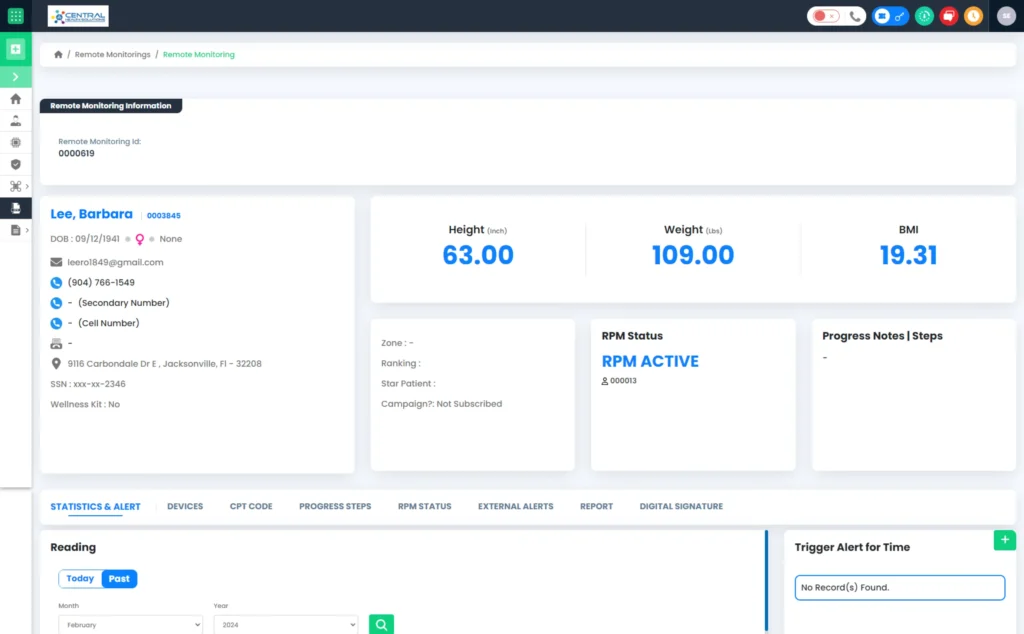1024x634 pixels.
Task: Open the red chat messages icon
Action: (948, 16)
